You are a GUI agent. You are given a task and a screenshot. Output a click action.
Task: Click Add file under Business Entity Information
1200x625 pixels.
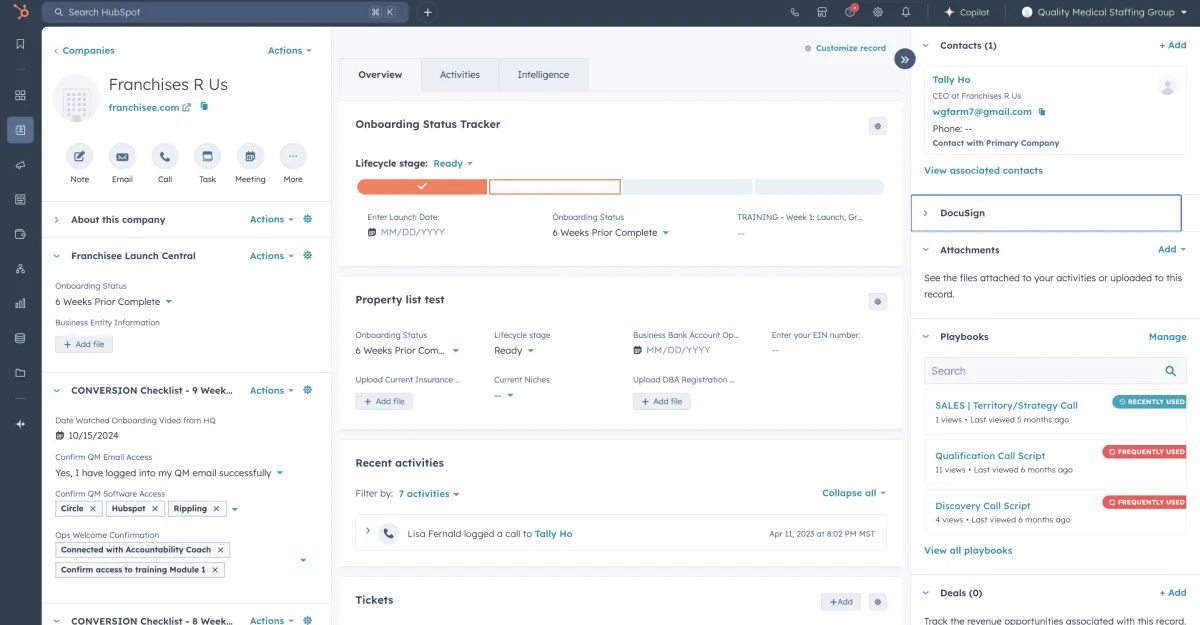point(84,344)
